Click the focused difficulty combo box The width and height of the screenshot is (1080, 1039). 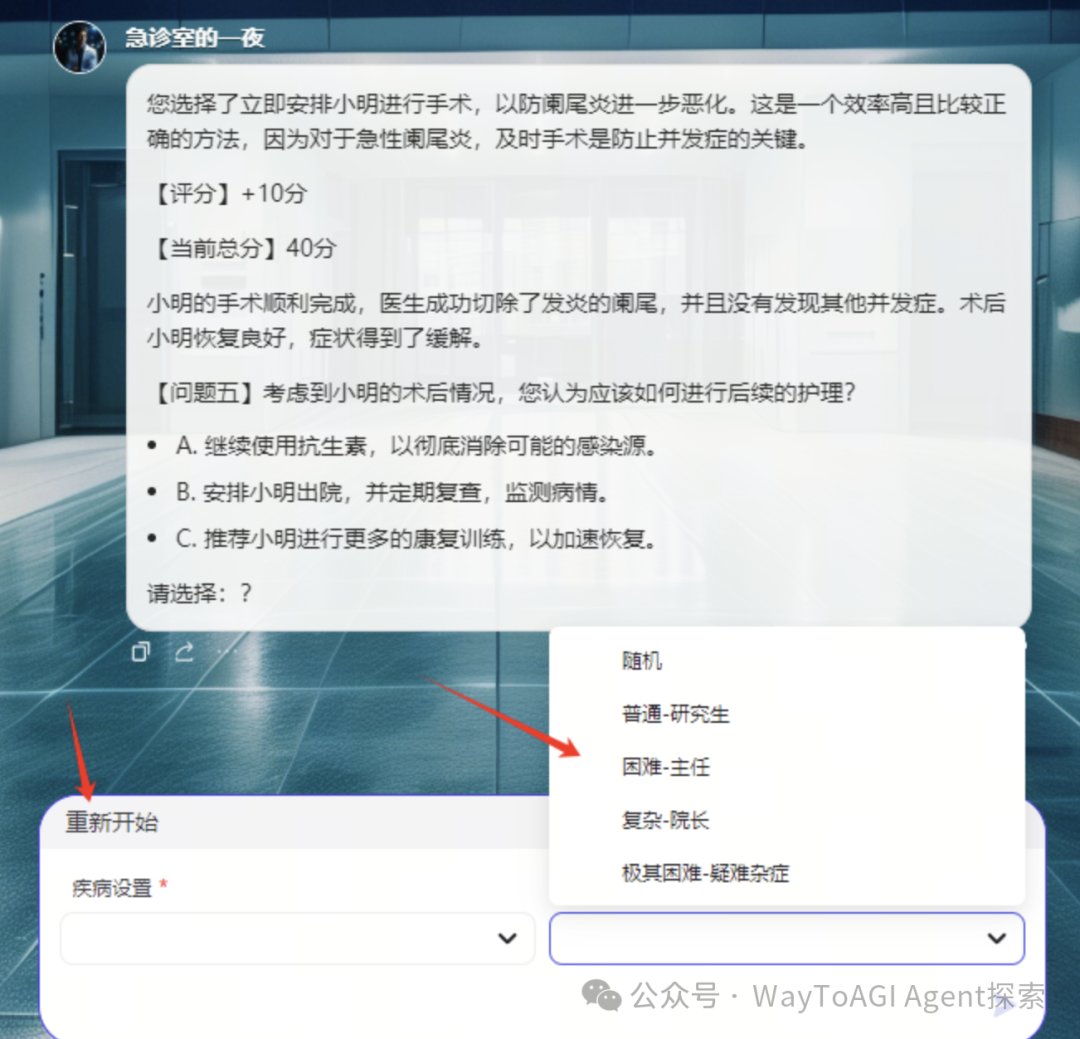click(x=787, y=938)
